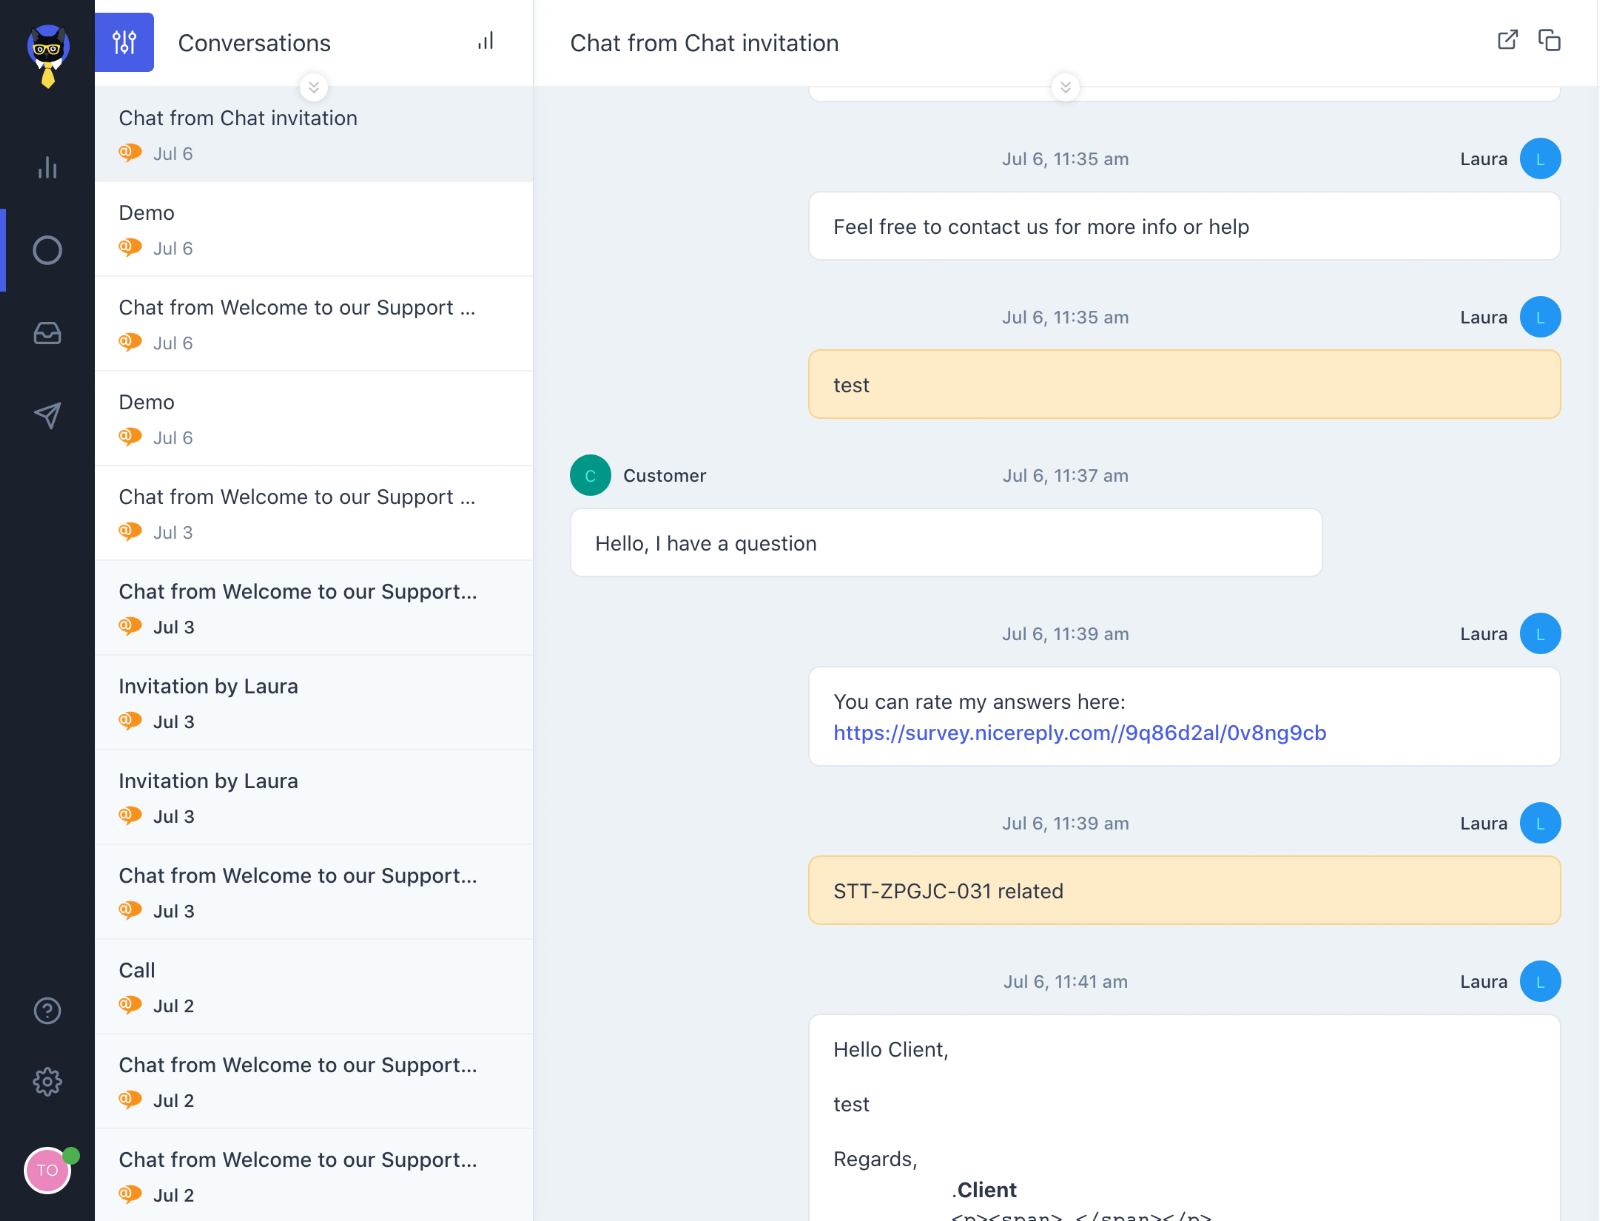Open the inbox tray icon in sidebar
Image resolution: width=1600 pixels, height=1221 pixels.
tap(47, 333)
